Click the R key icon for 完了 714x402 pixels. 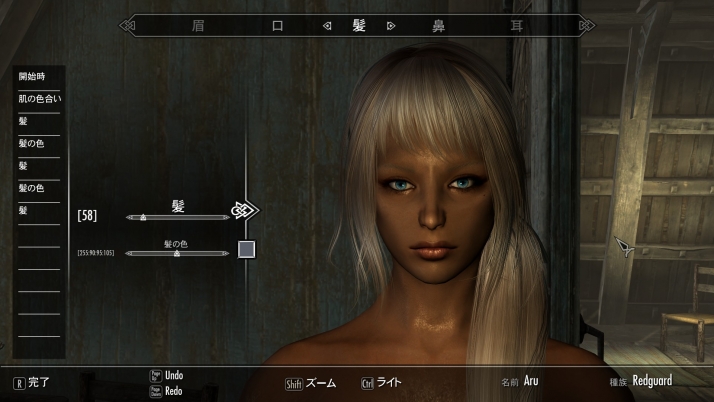point(19,383)
